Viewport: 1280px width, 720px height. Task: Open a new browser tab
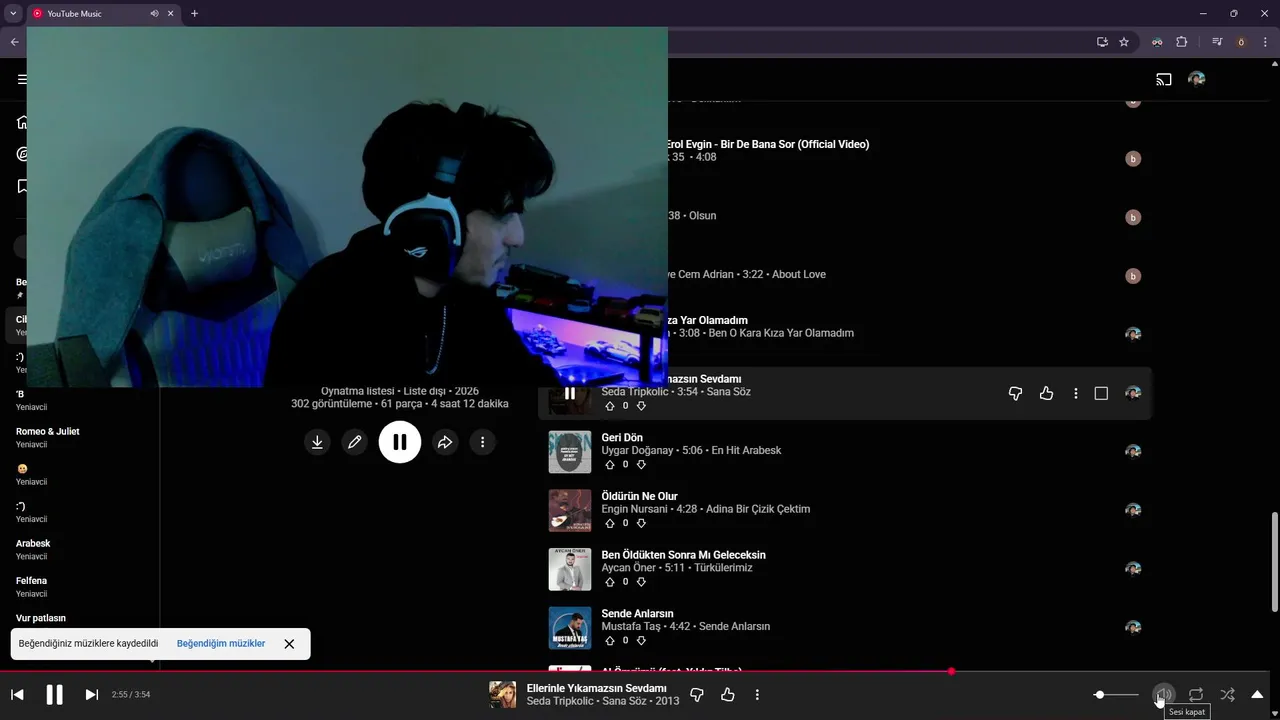[194, 14]
